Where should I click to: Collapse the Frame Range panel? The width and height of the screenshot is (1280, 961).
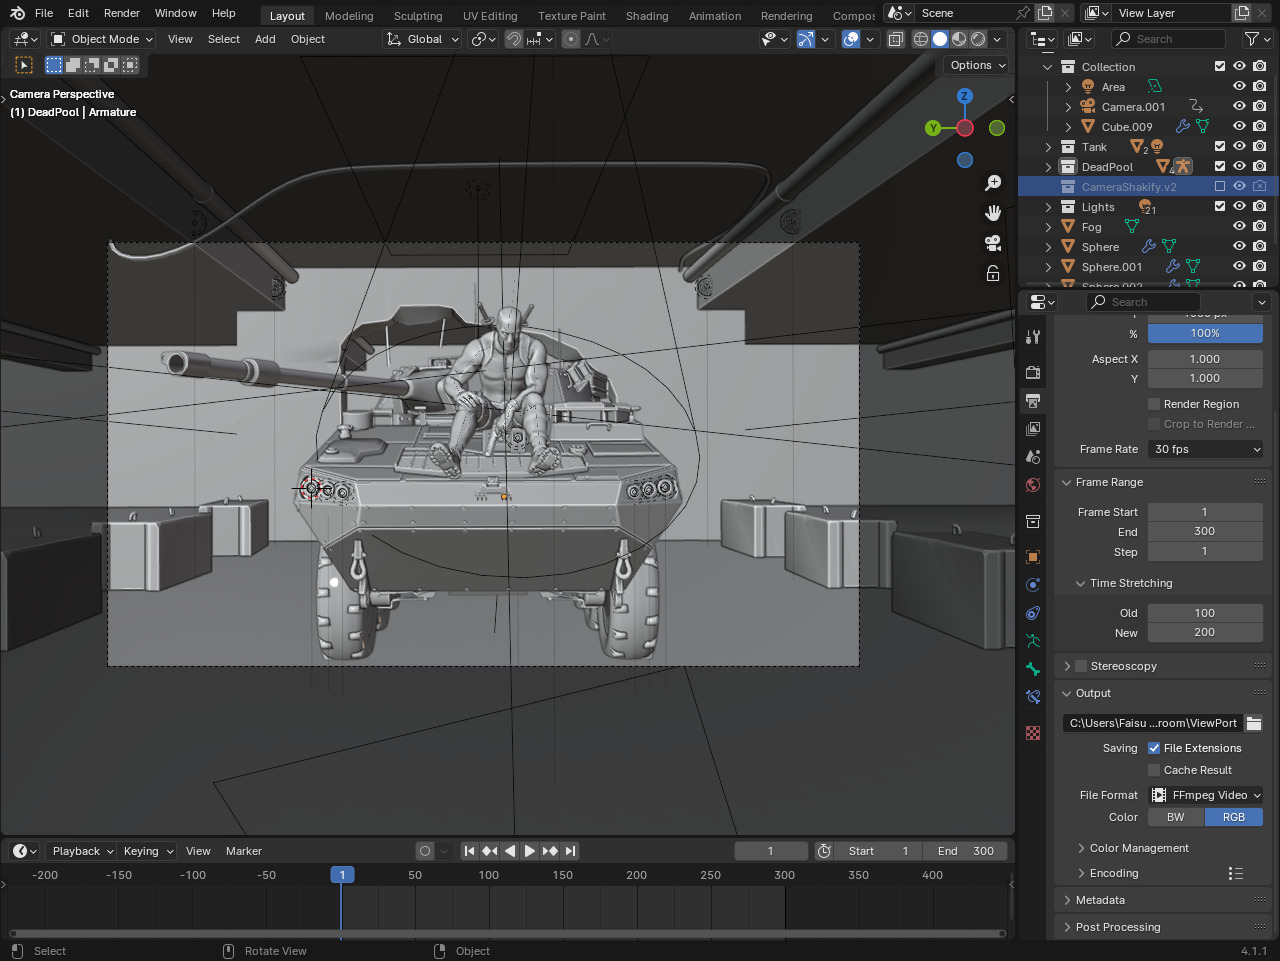coord(1109,482)
